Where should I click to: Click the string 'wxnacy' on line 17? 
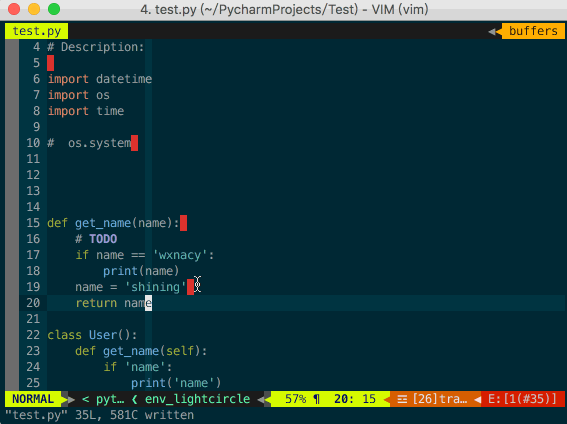pos(180,255)
